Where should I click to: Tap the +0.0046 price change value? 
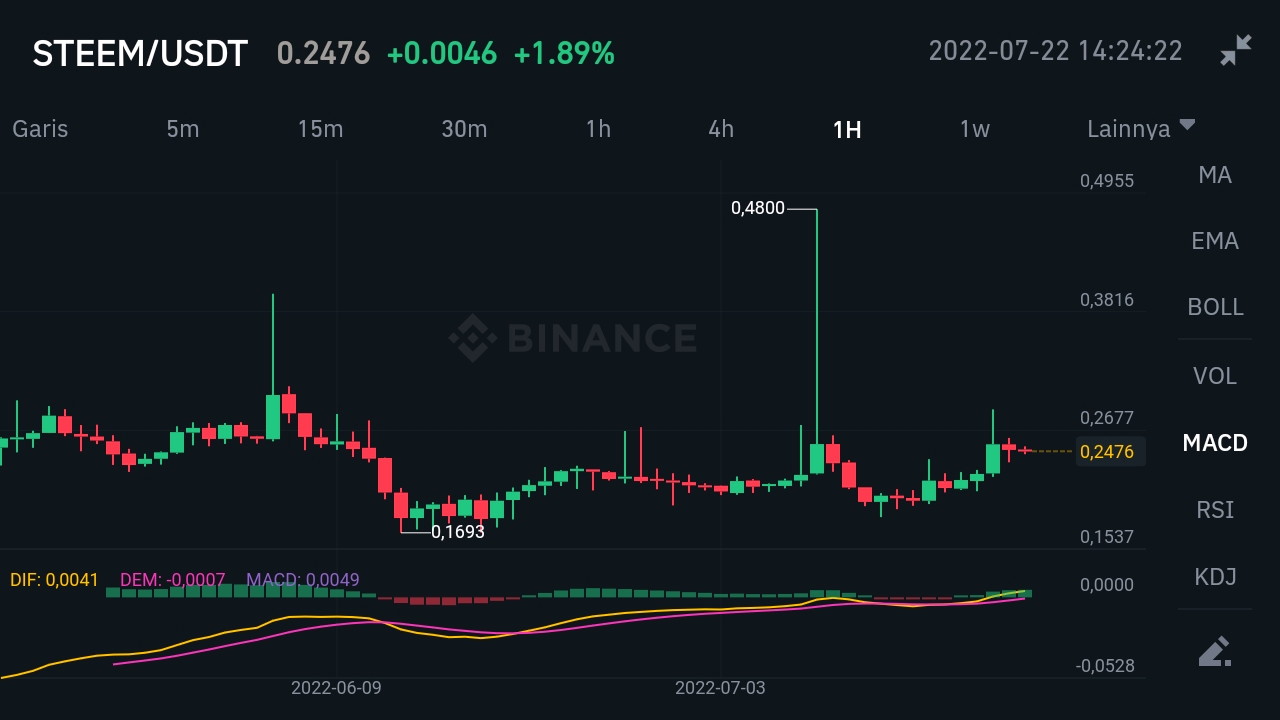tap(441, 53)
